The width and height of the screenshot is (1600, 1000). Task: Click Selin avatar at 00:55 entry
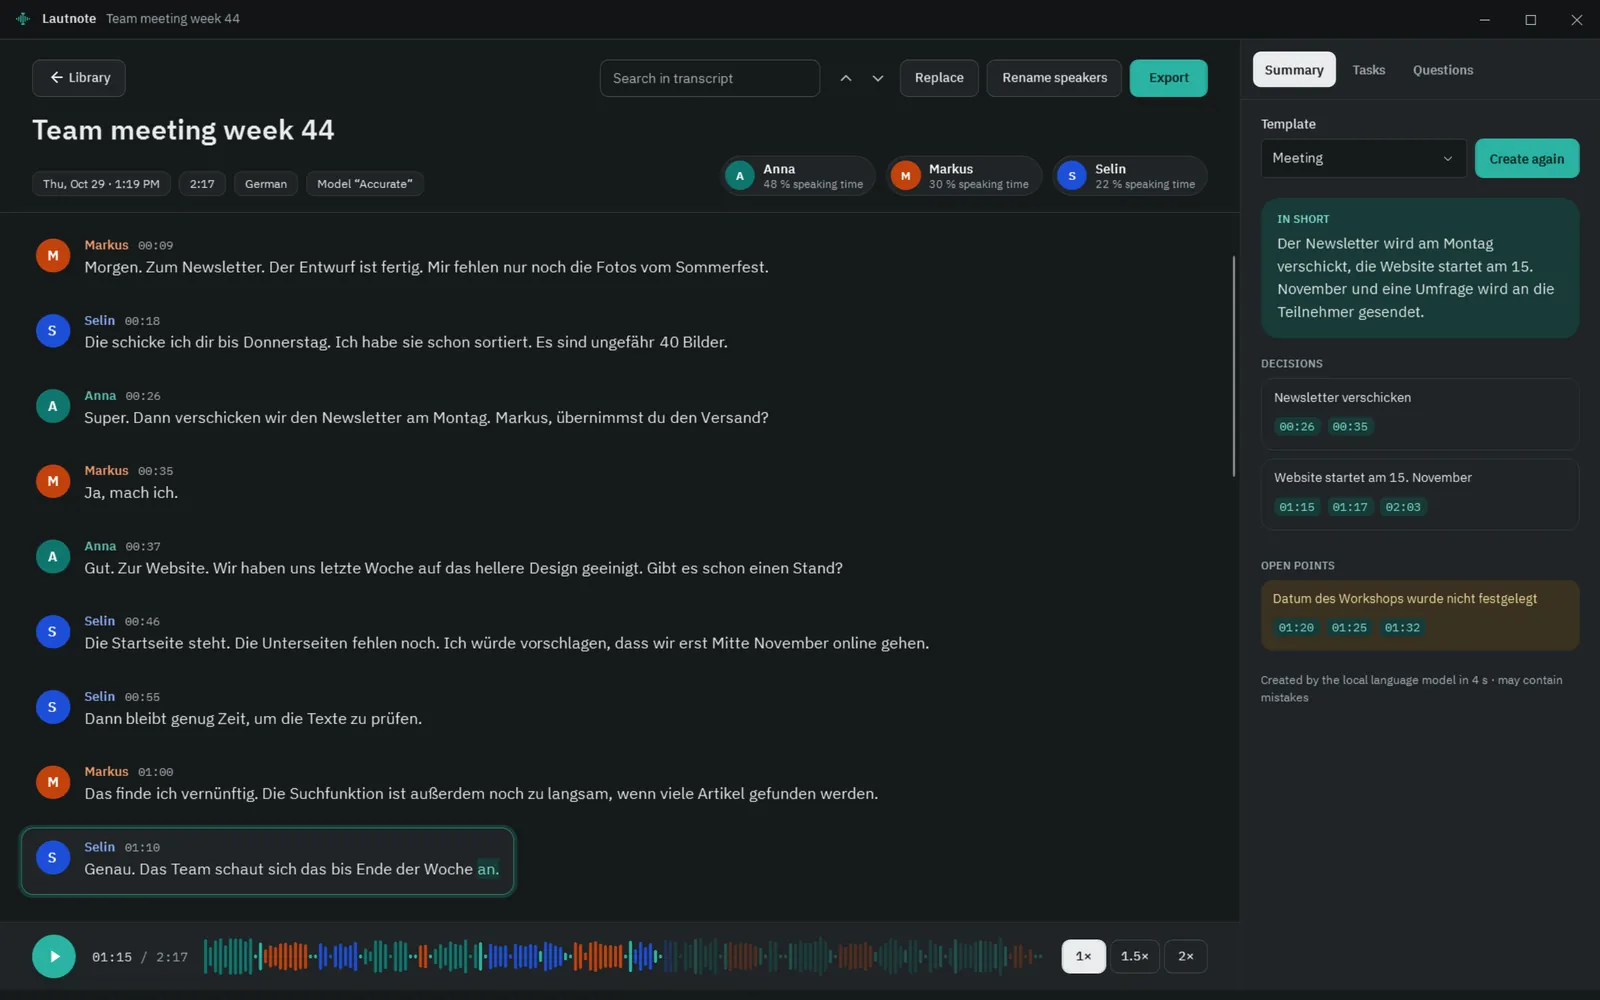[53, 707]
